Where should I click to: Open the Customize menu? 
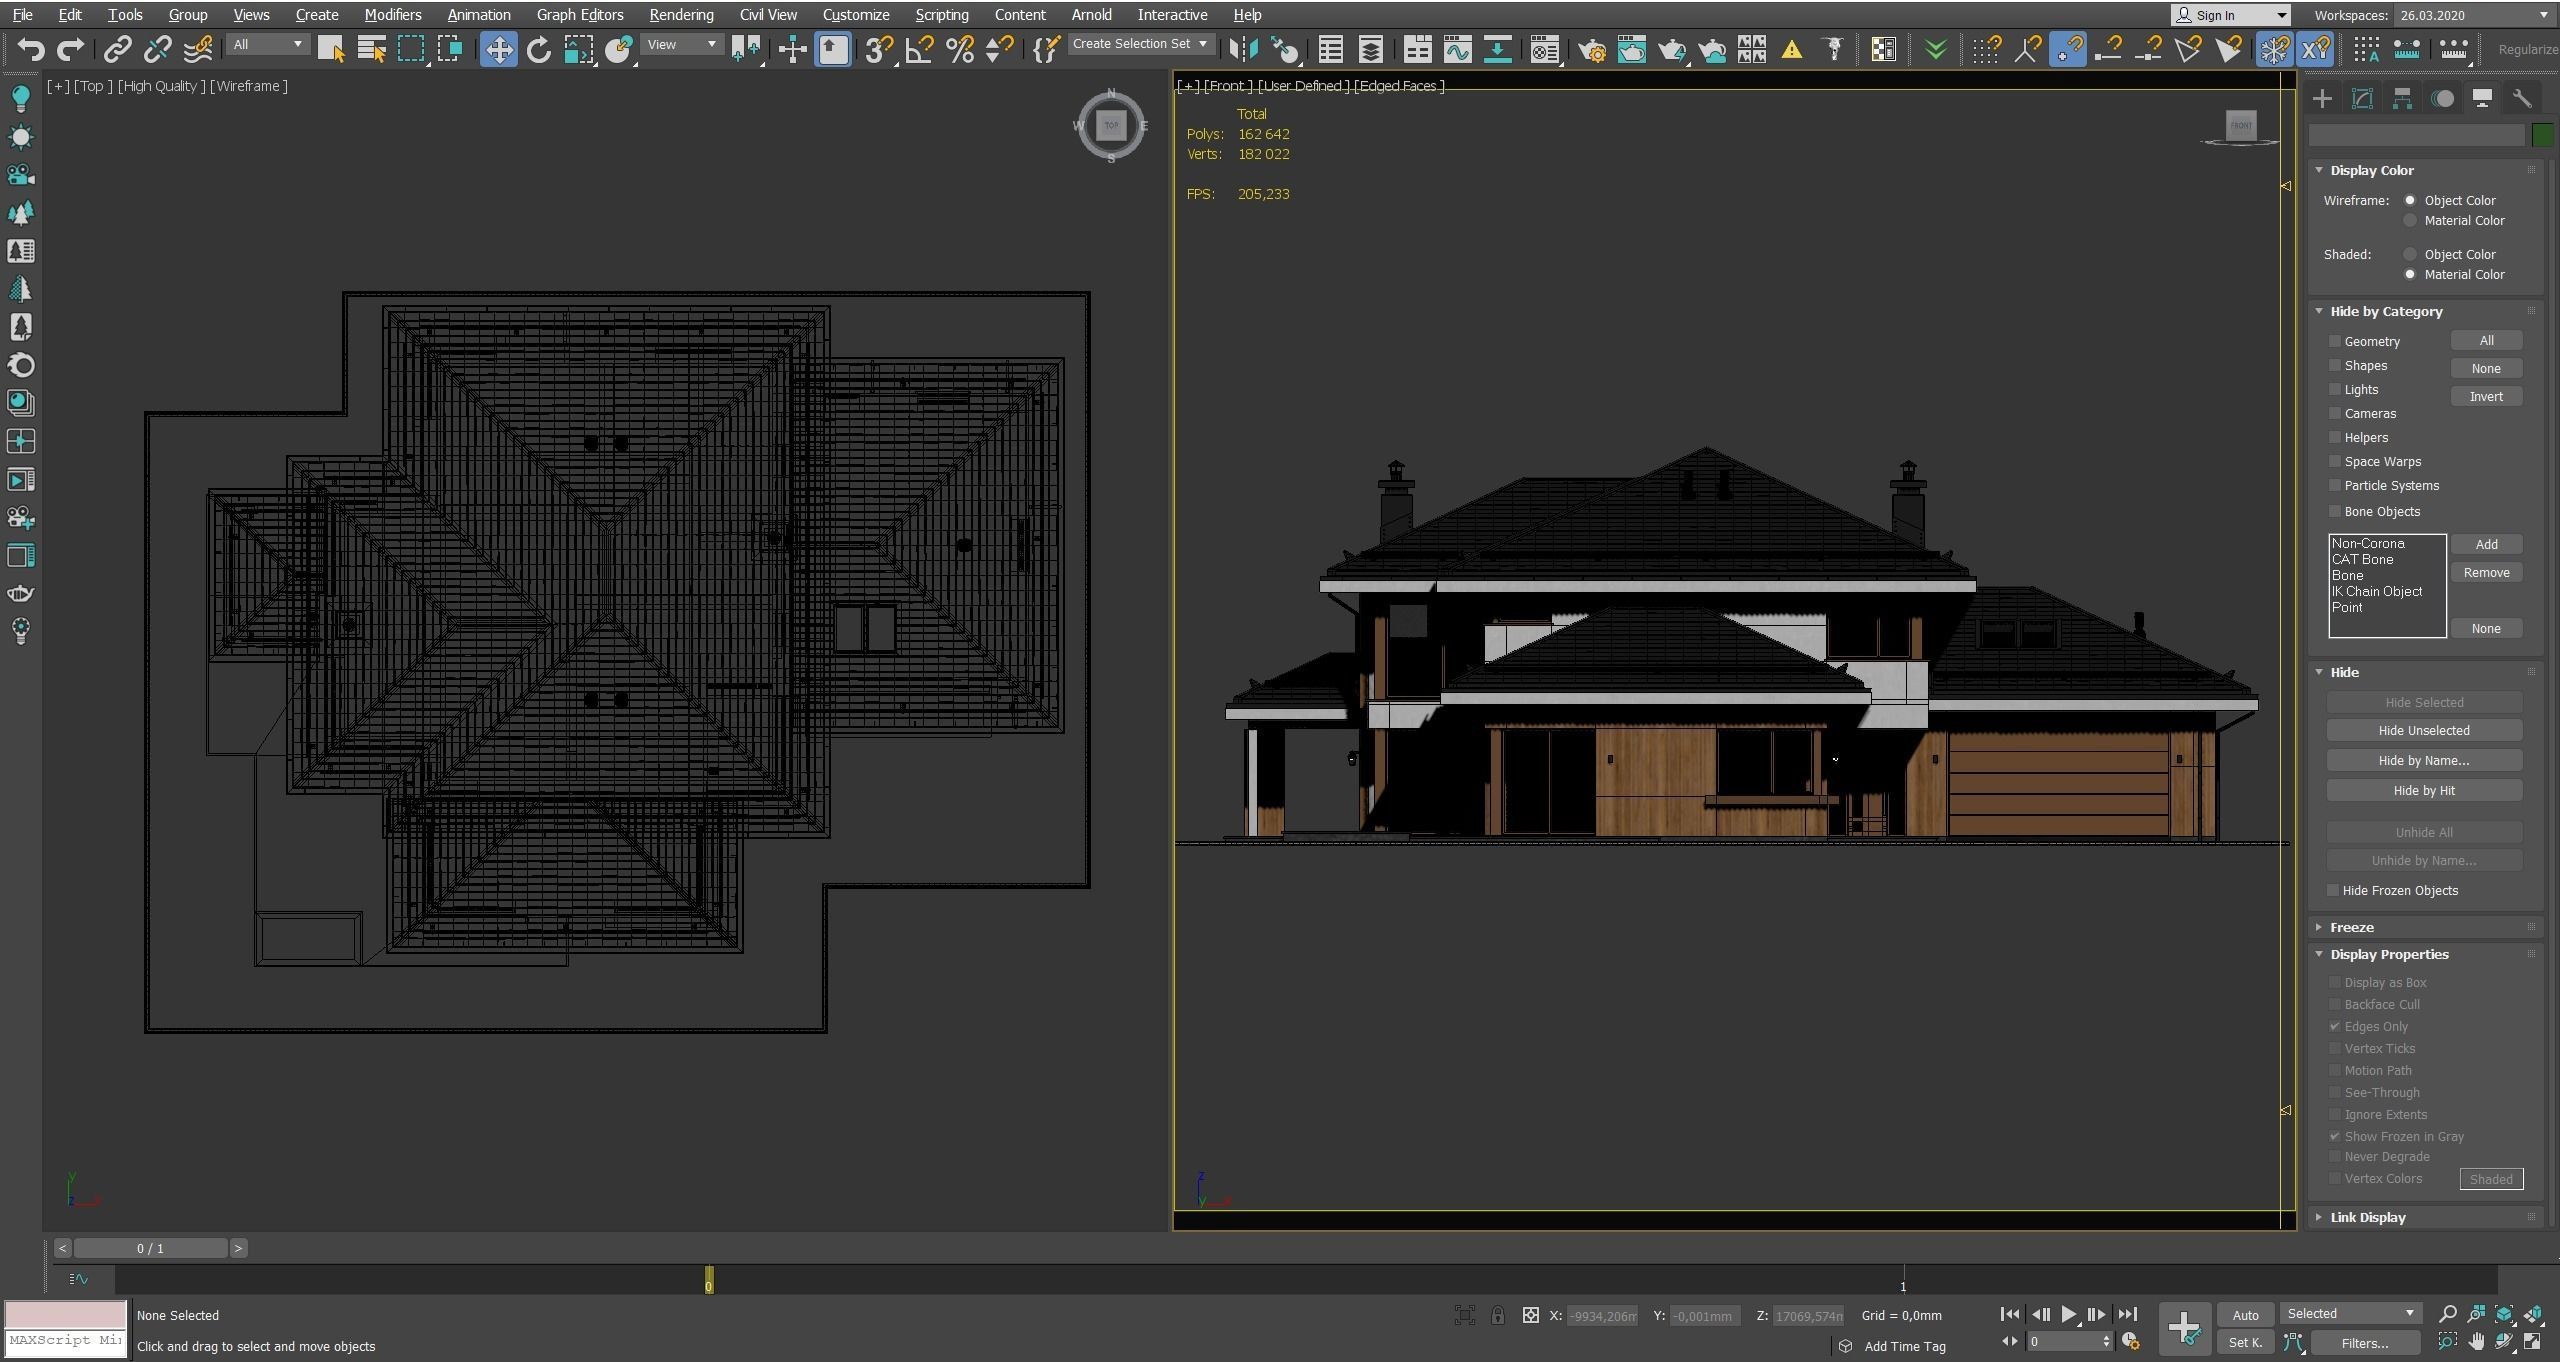click(x=855, y=15)
